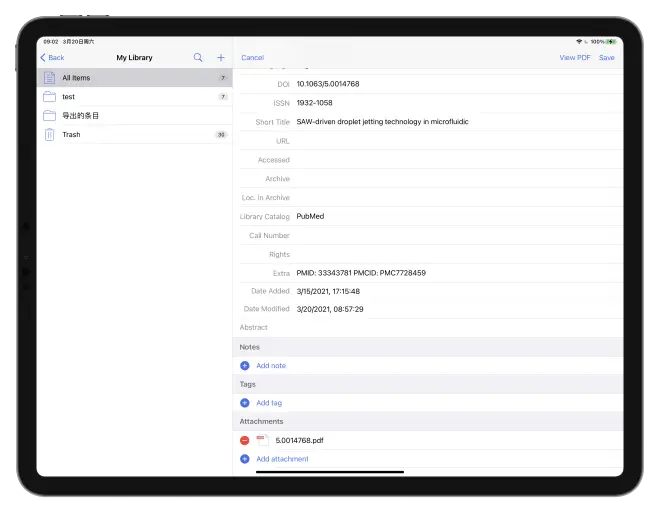The height and width of the screenshot is (513, 660).
Task: Tap the status bar clock
Action: click(x=51, y=42)
